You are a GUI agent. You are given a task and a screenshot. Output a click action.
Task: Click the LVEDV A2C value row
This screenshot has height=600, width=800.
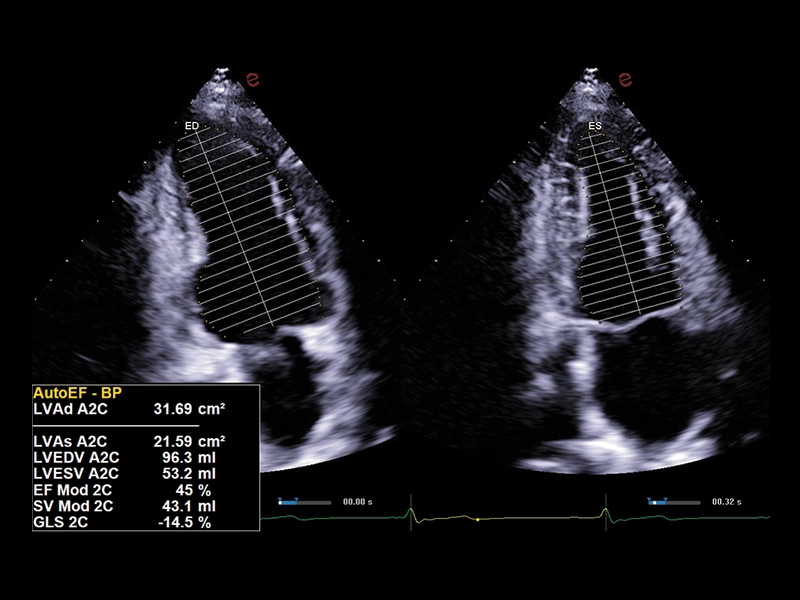pyautogui.click(x=130, y=457)
